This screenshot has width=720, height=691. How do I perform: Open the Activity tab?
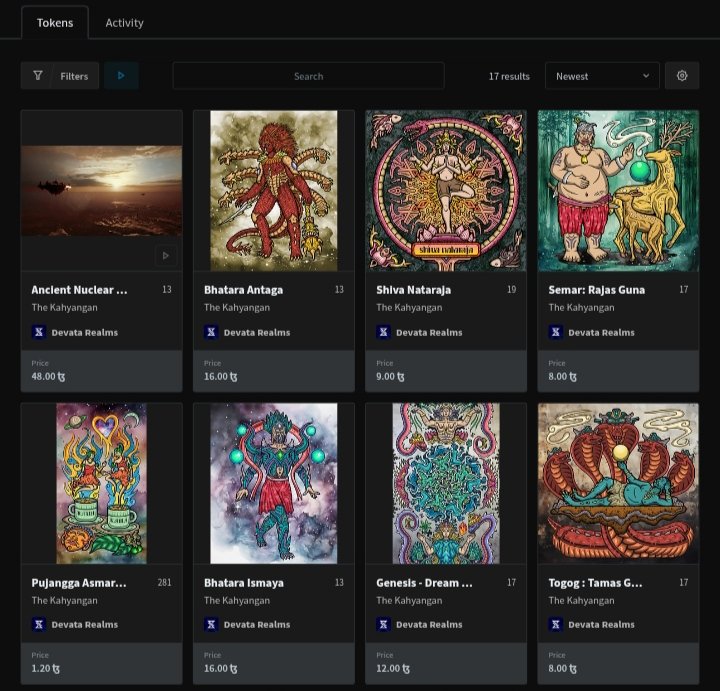124,22
